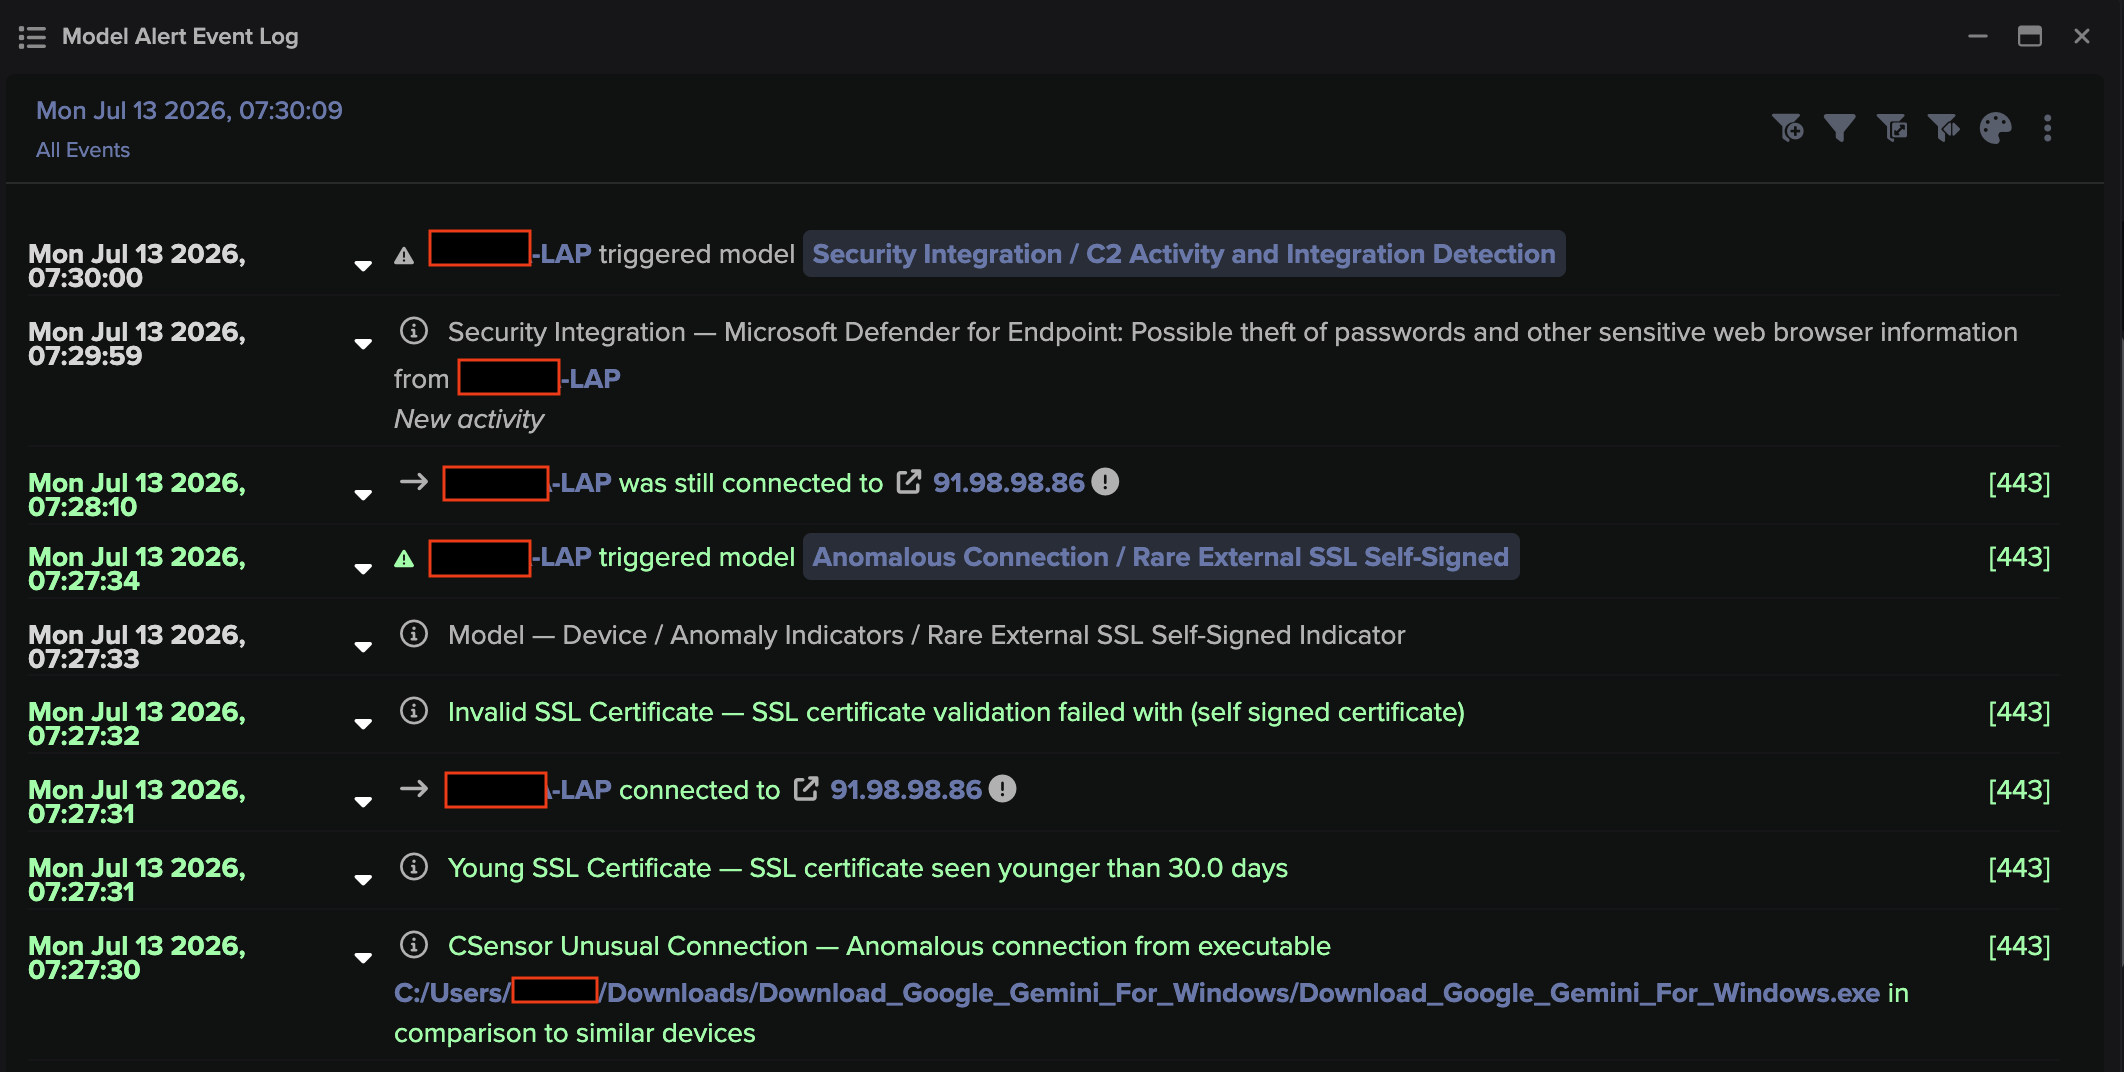Click info icon on Microsoft Defender event

point(414,331)
